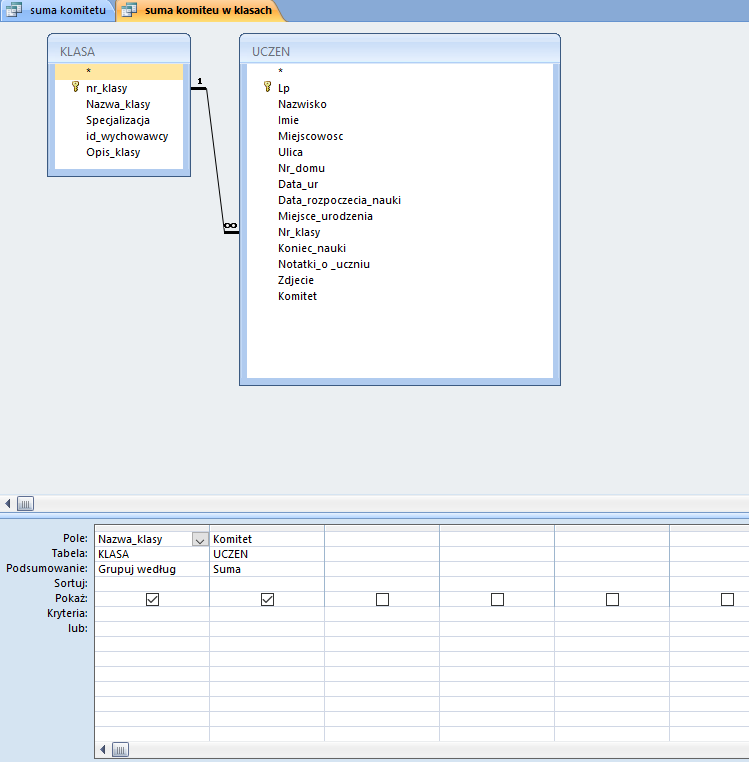Switch to the suma komitetu tab
This screenshot has height=762, width=749.
(x=67, y=10)
